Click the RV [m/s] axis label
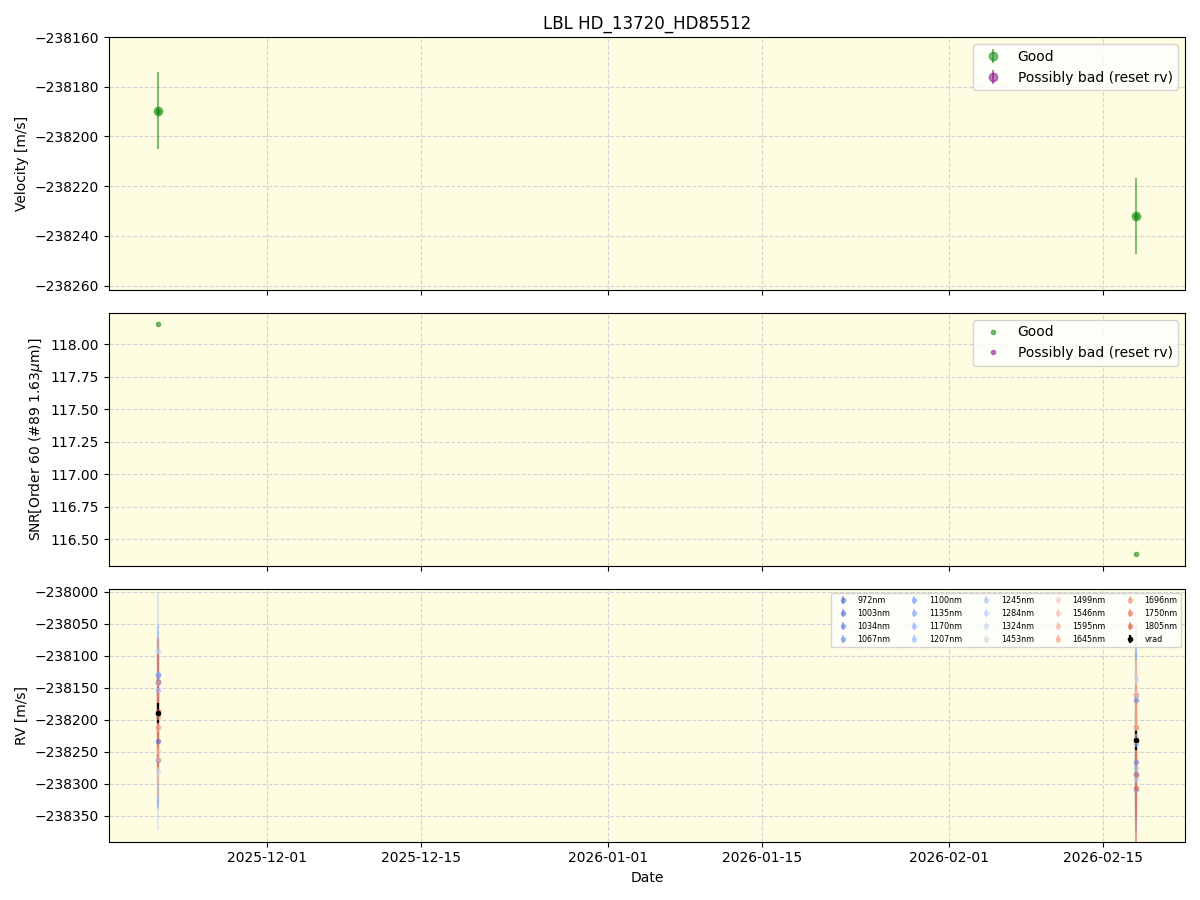Viewport: 1200px width, 900px height. click(x=21, y=716)
